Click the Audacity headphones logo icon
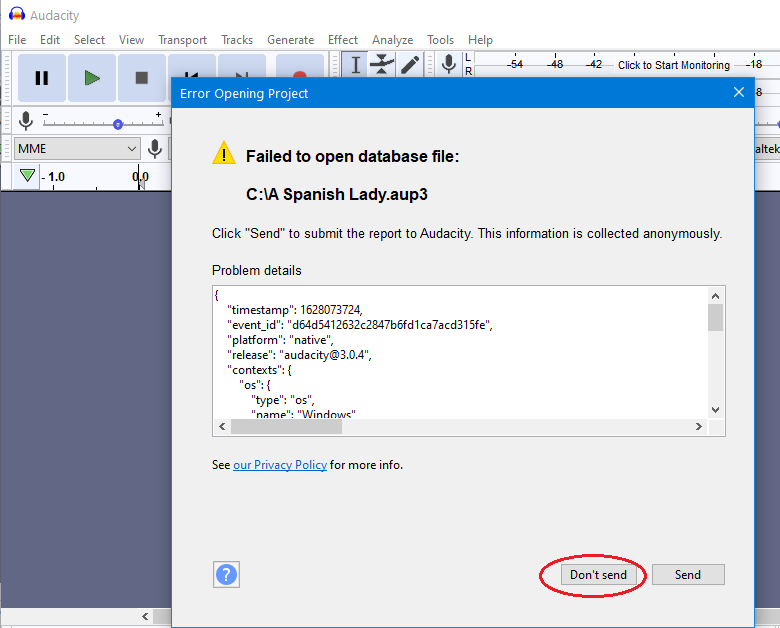 coord(16,14)
